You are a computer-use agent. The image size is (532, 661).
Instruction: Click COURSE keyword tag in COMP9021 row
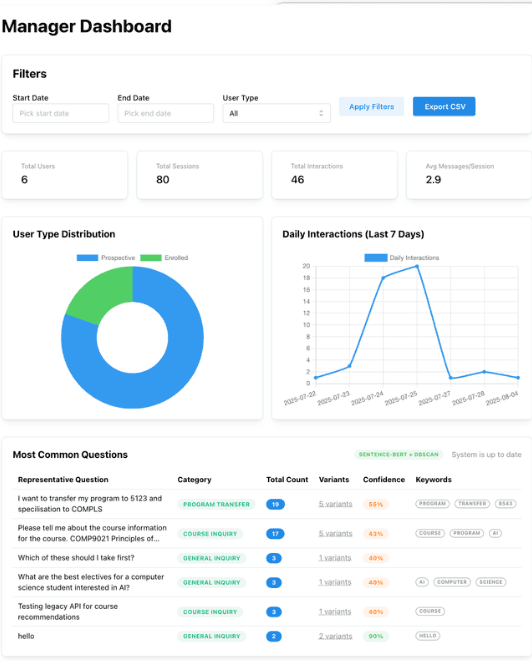430,533
